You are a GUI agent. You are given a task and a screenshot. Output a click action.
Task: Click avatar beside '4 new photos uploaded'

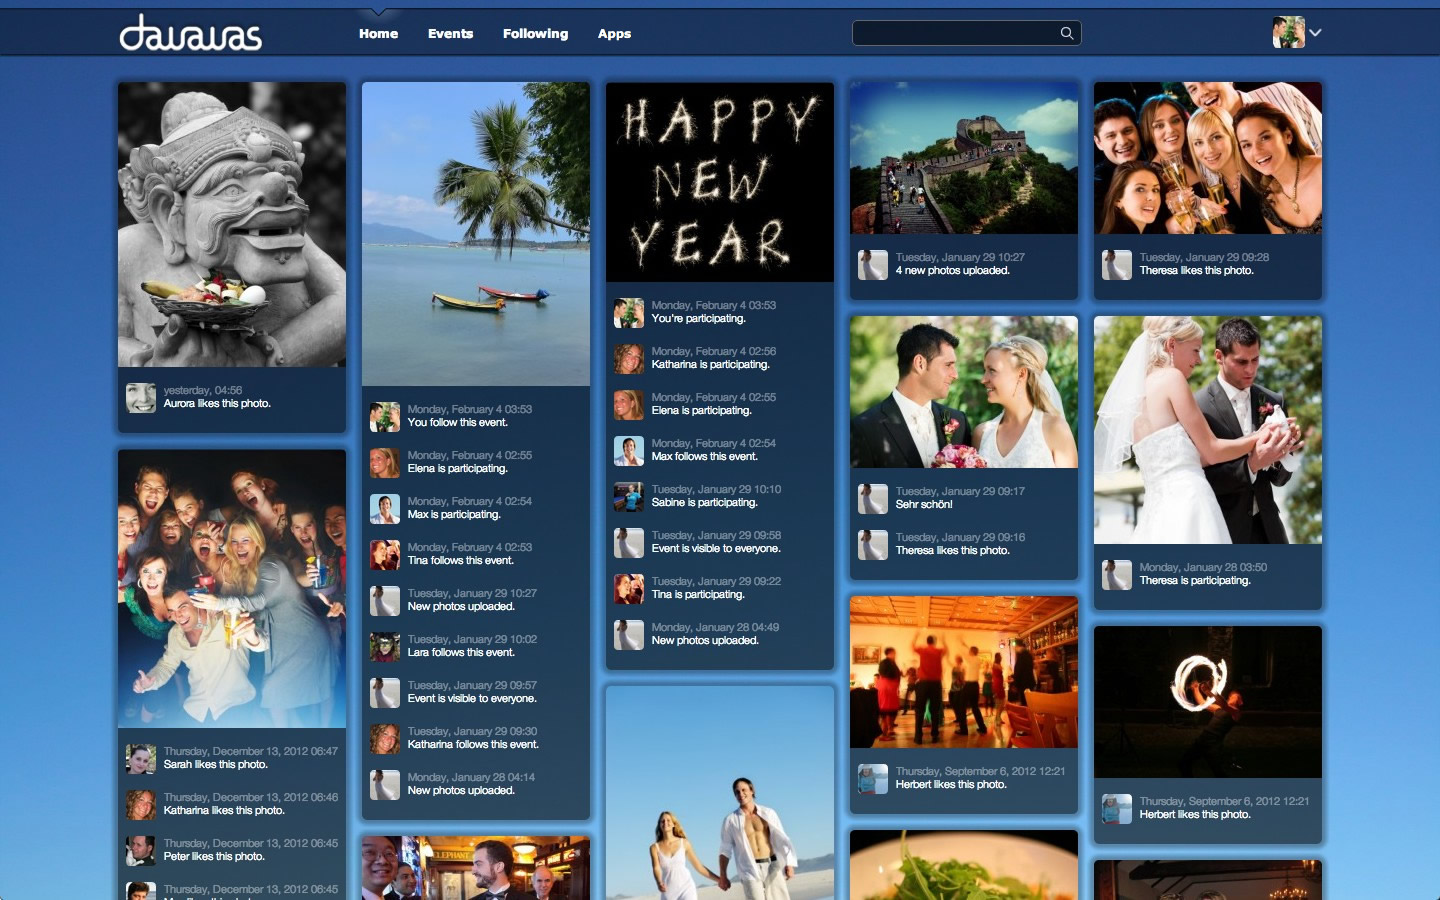873,265
